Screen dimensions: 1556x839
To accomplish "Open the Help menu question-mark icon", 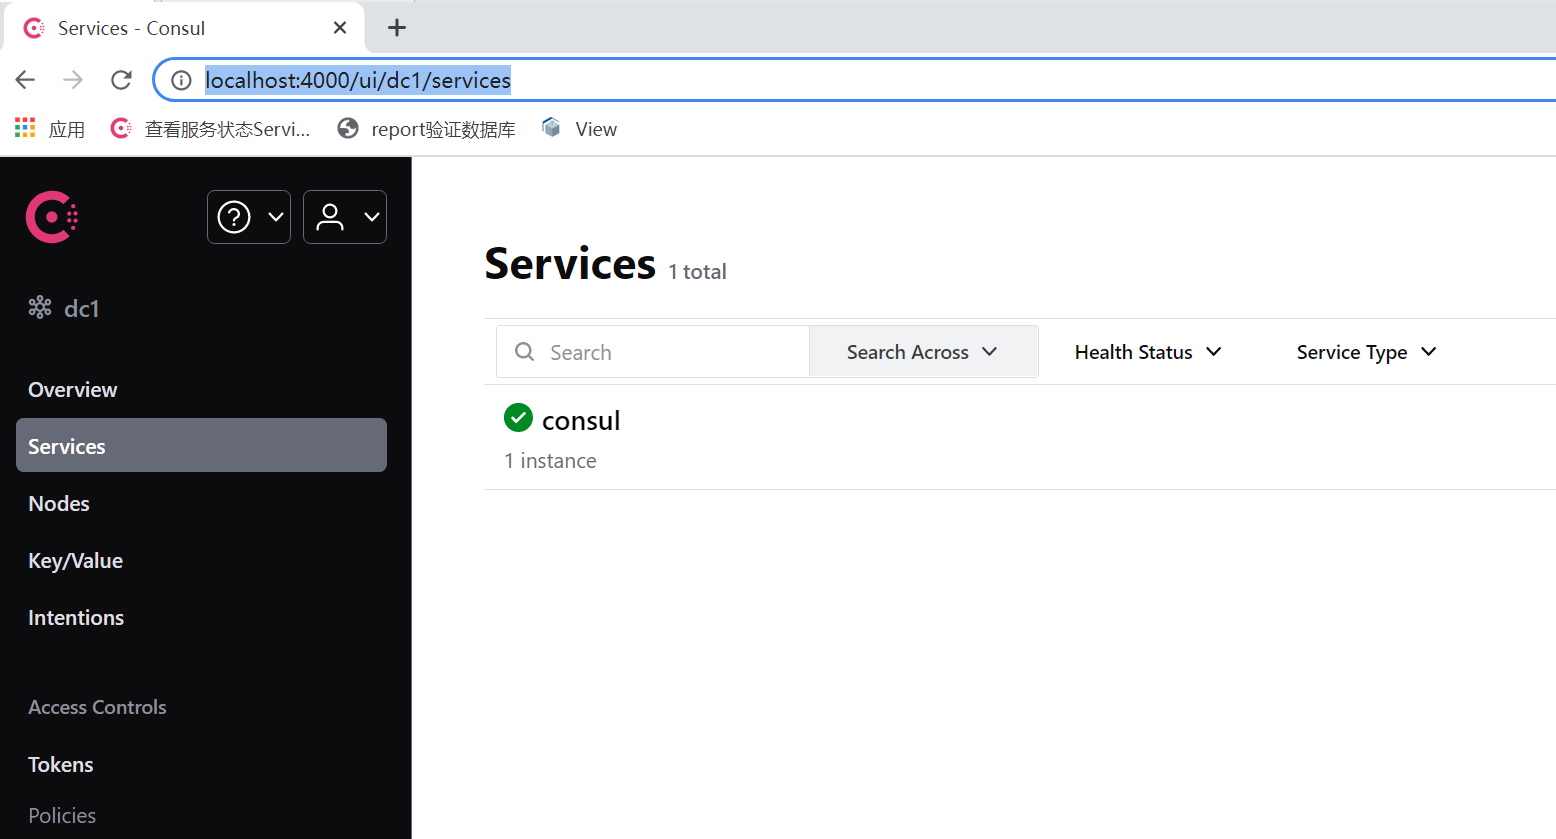I will click(234, 217).
